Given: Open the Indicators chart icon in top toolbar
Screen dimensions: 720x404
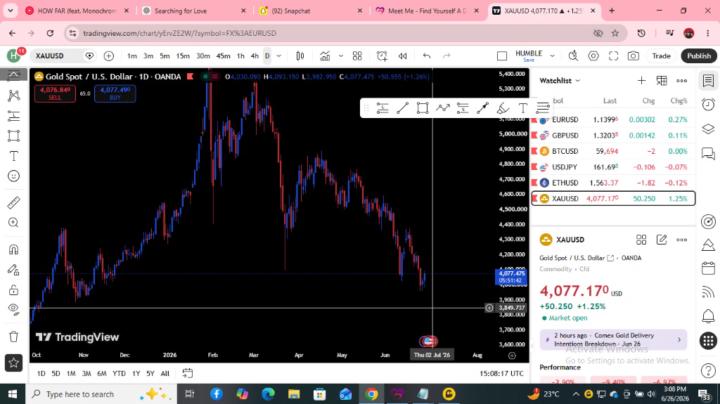Looking at the screenshot, I should pos(325,56).
